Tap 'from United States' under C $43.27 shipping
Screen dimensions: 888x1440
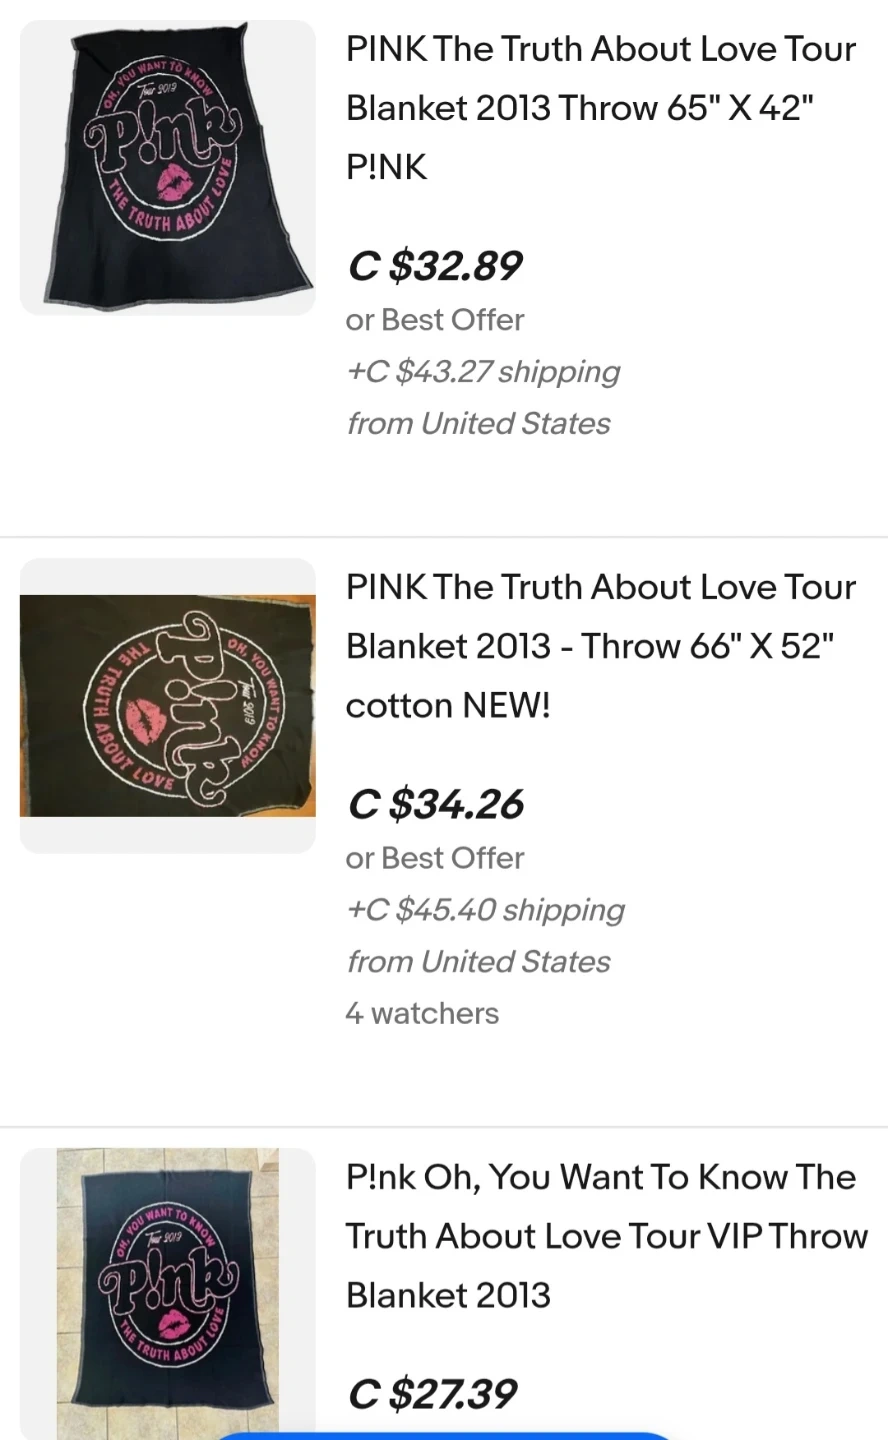point(478,424)
